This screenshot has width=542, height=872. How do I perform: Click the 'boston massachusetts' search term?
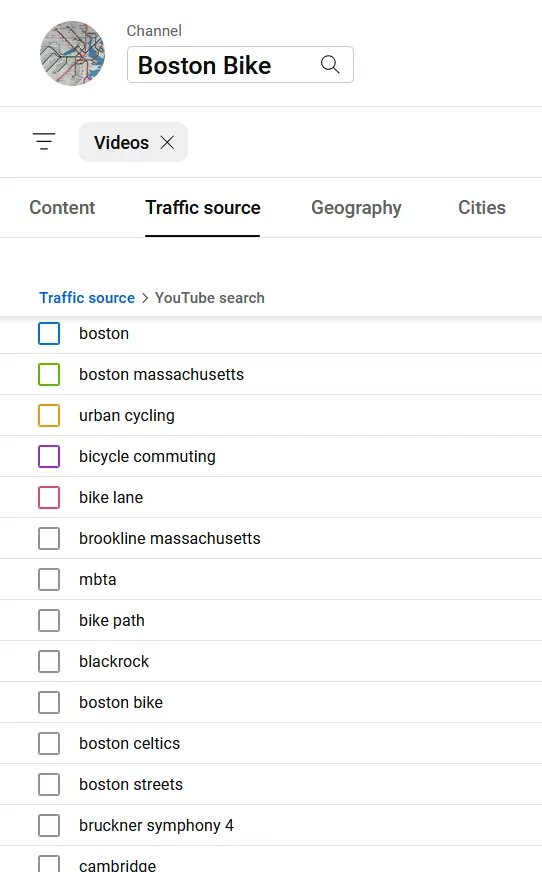tap(161, 374)
